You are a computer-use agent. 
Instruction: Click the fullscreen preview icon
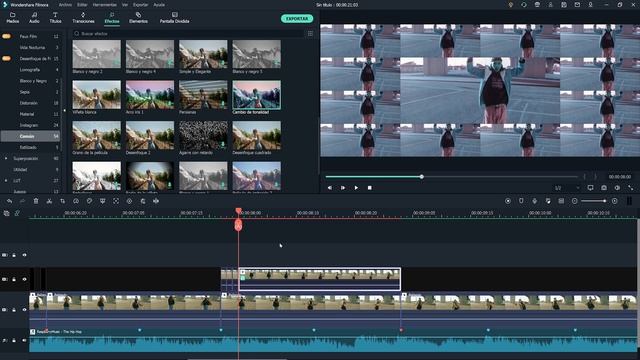[x=631, y=188]
